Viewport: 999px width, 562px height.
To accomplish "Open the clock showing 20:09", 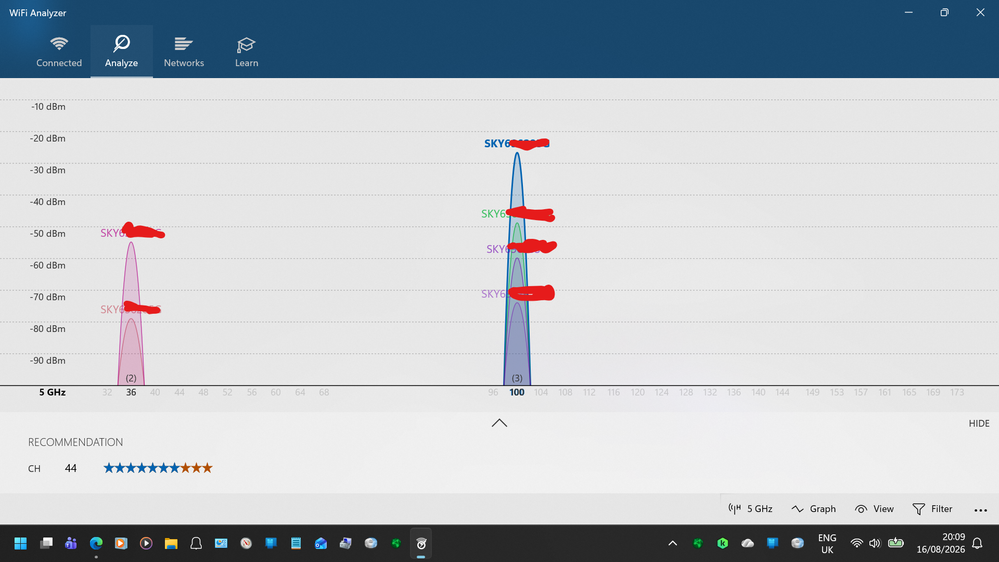I will (940, 544).
